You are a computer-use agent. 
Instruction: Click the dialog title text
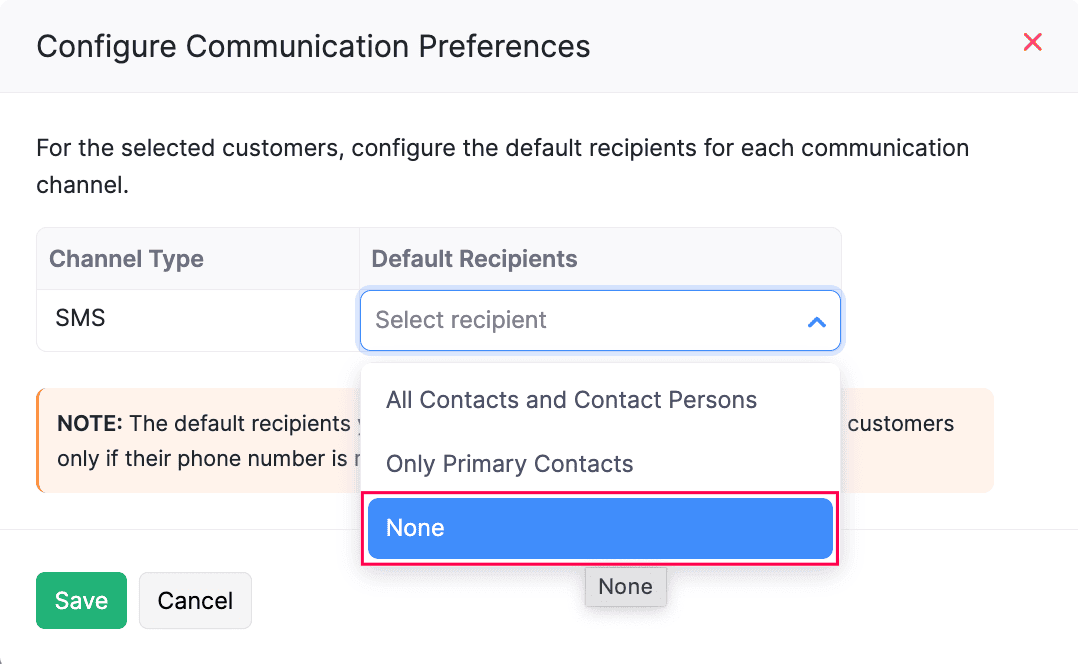click(313, 46)
